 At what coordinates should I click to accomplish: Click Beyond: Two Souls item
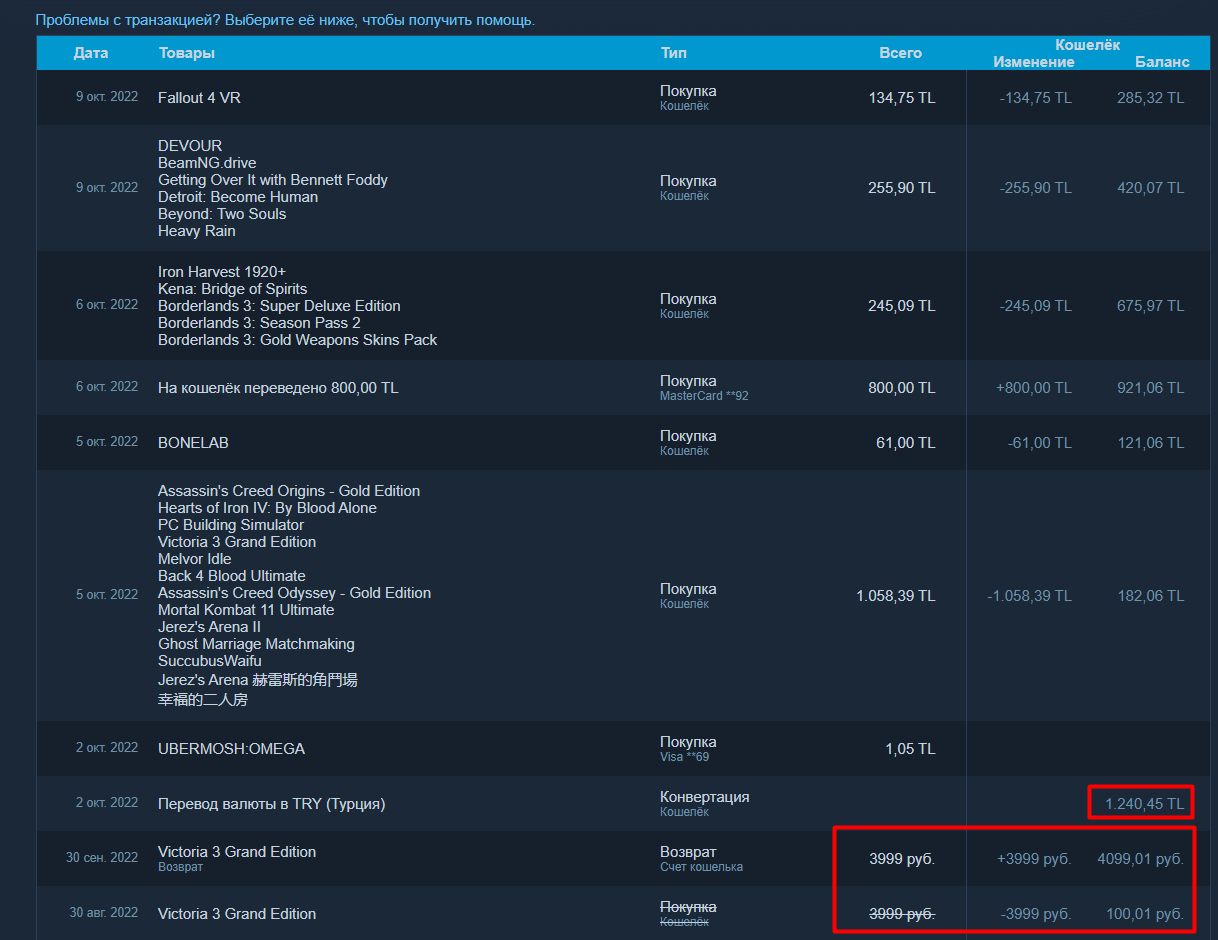pyautogui.click(x=222, y=214)
